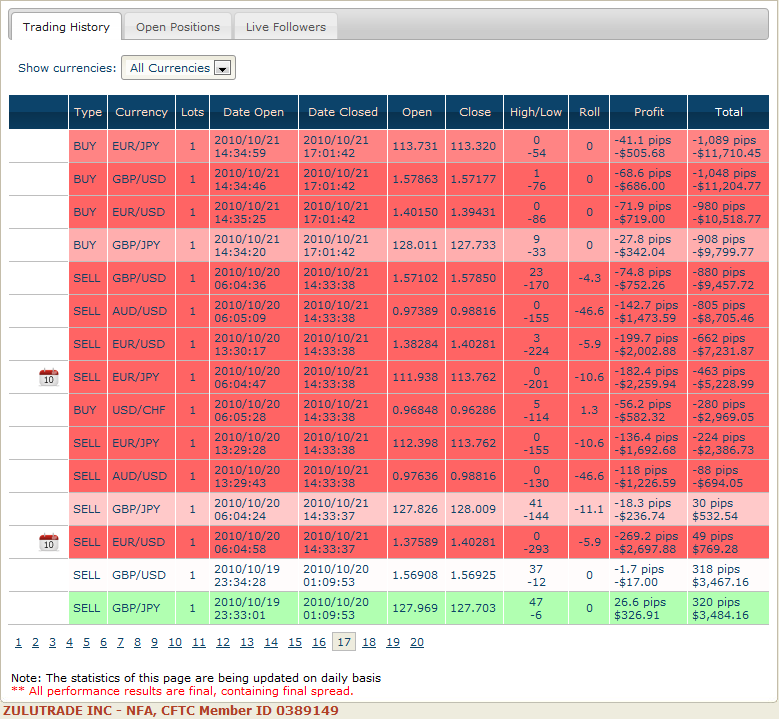Click profit cell '26.6 pips $326.91'

click(x=649, y=608)
